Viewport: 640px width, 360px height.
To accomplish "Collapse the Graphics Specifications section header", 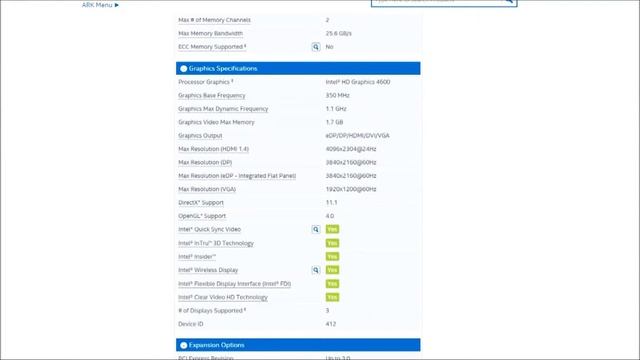I will click(298, 69).
